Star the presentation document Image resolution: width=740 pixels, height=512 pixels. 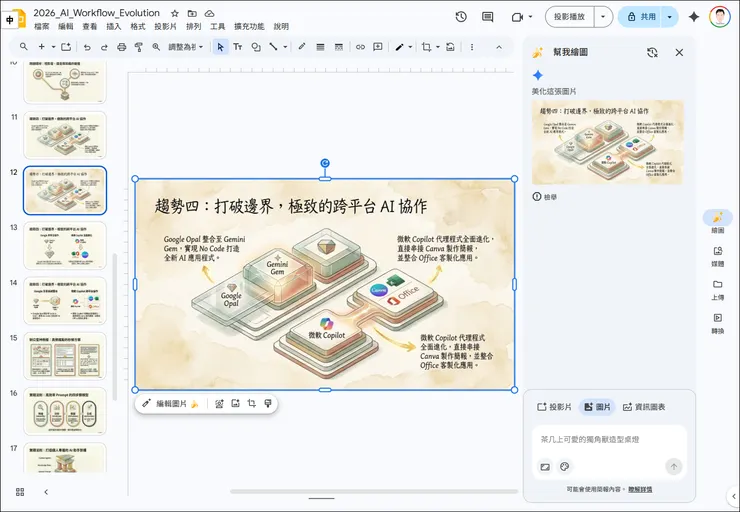point(175,13)
